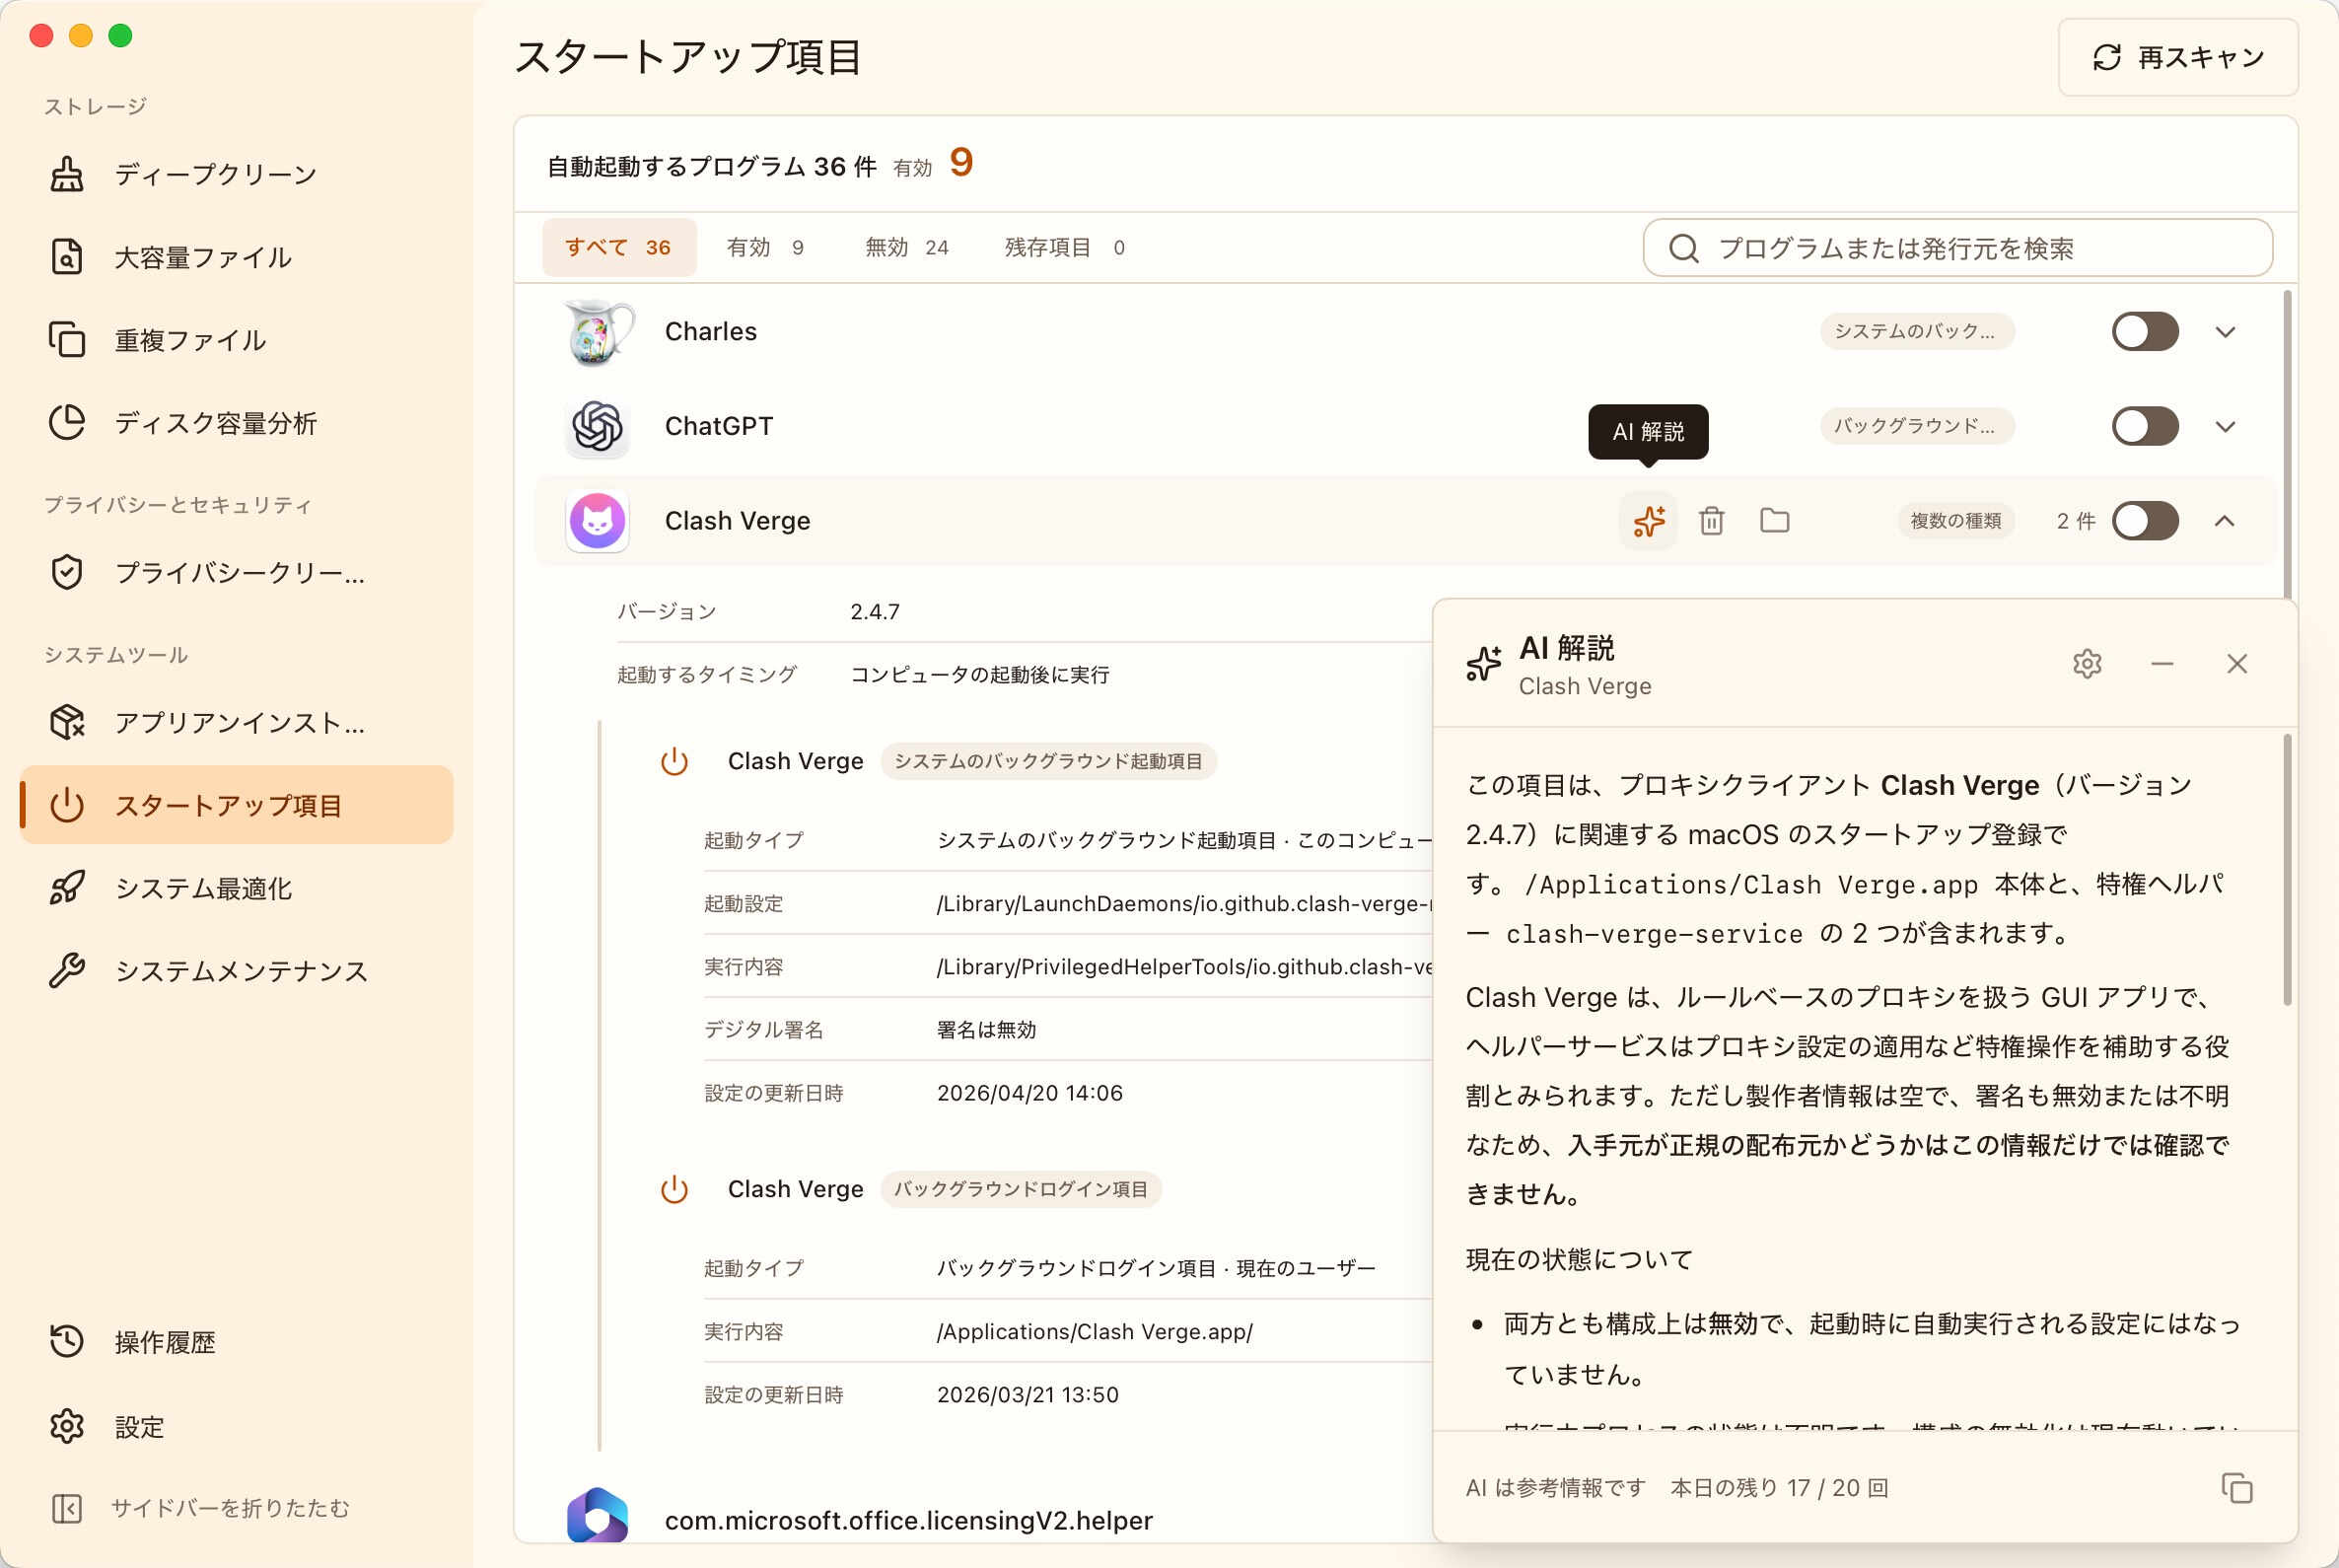Open システムメンテナンス in the sidebar
The width and height of the screenshot is (2339, 1568).
(236, 971)
